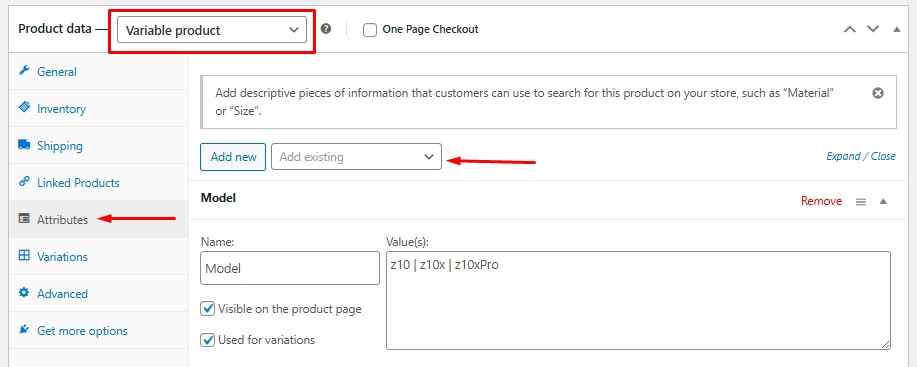Move Product data panel down
The image size is (917, 367).
[x=873, y=29]
